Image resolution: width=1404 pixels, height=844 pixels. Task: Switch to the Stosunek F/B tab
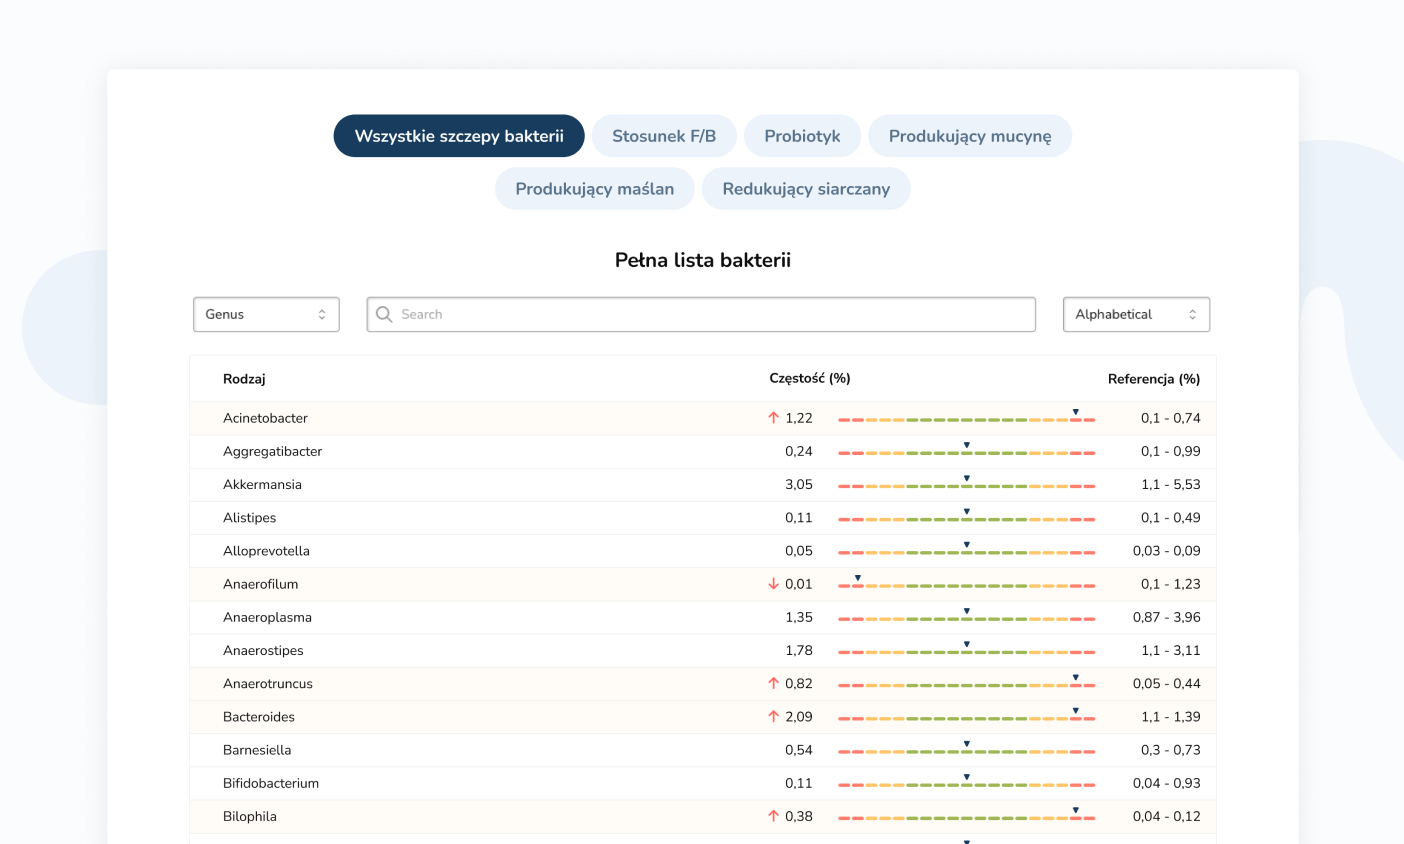coord(664,136)
